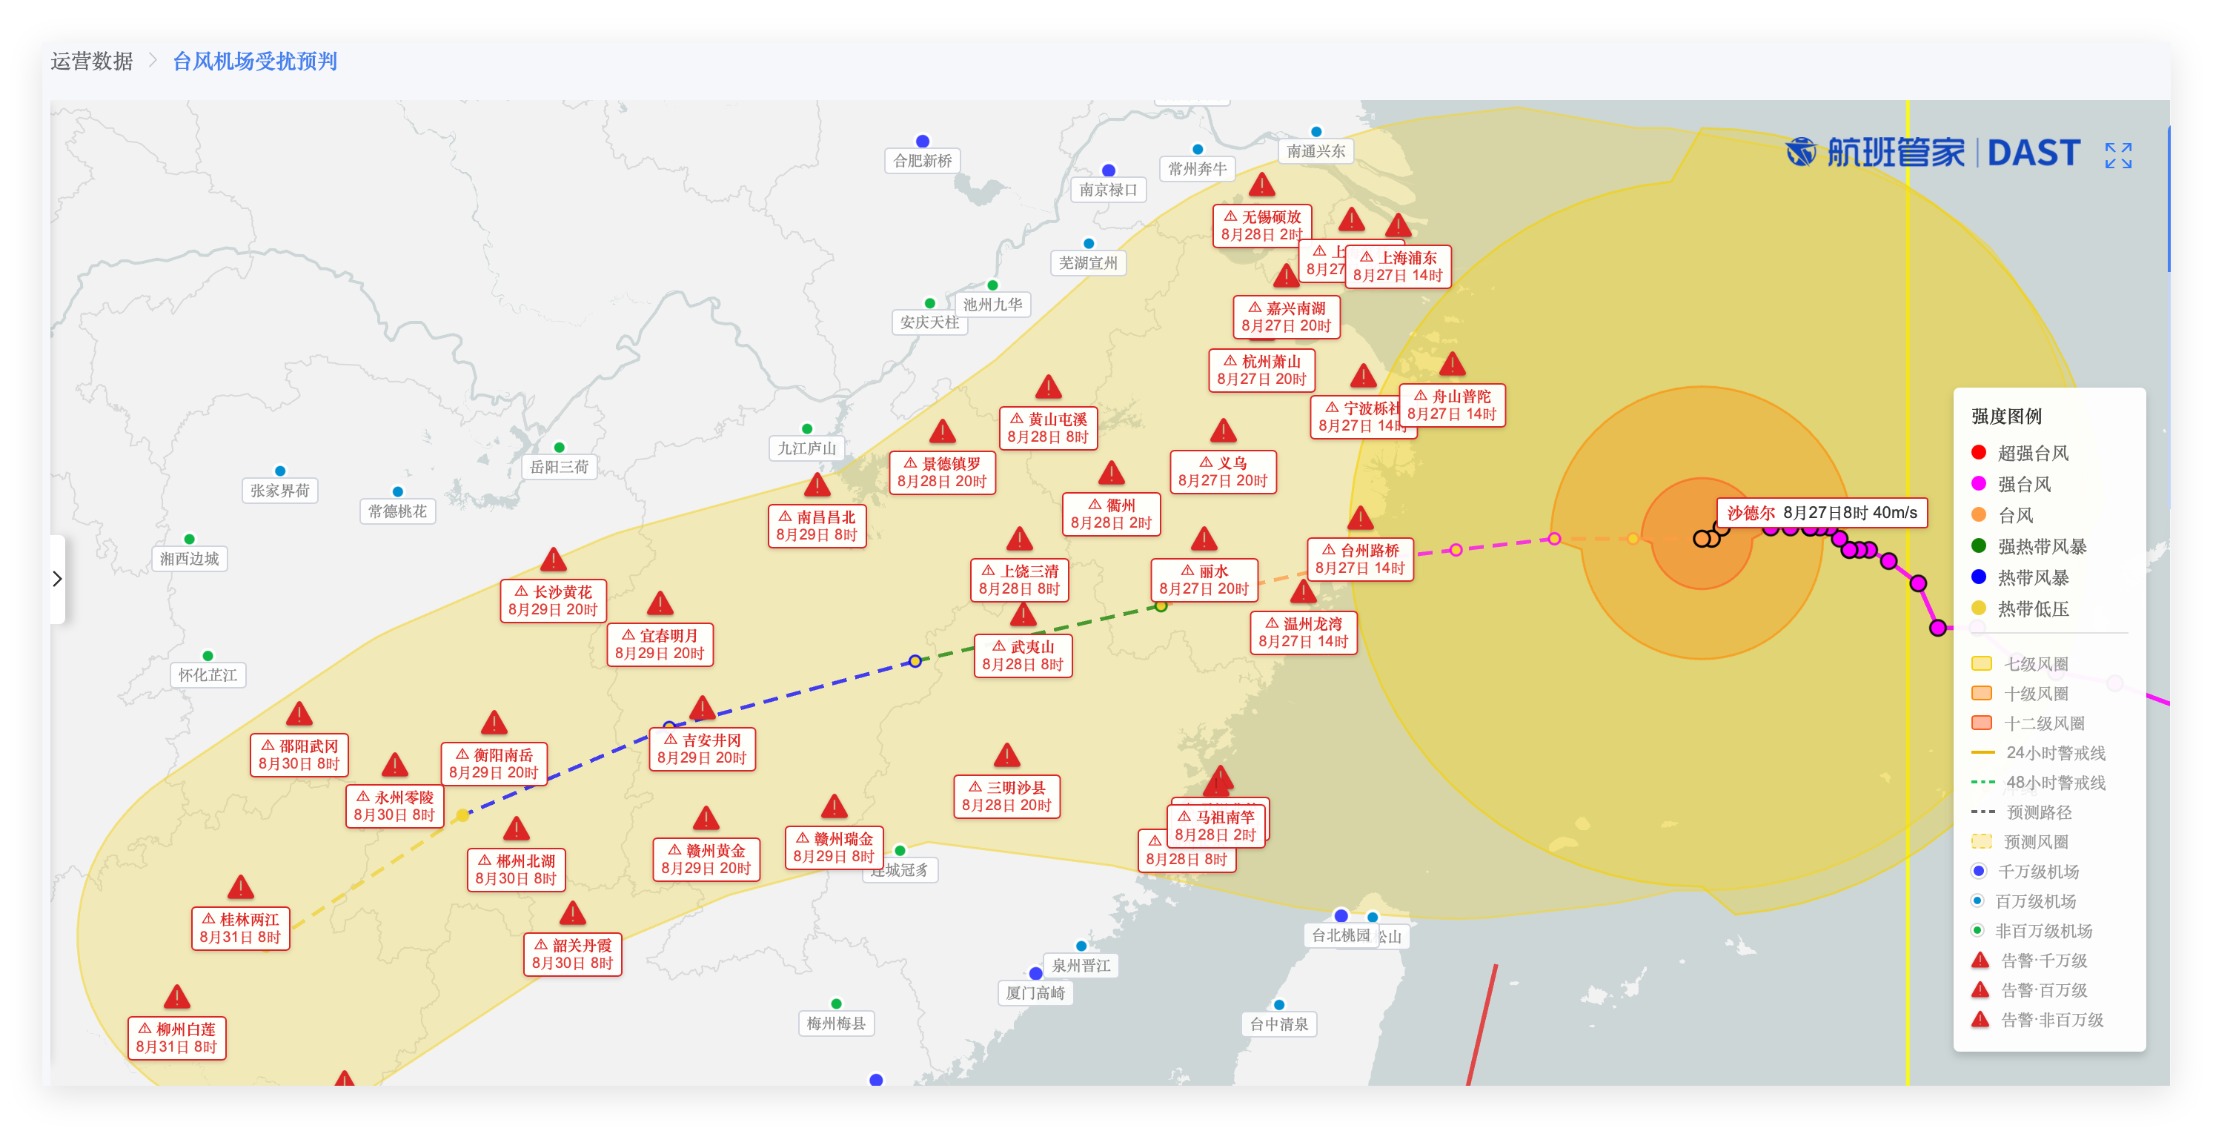Open the 运营数据 breadcrumb link

(x=92, y=61)
